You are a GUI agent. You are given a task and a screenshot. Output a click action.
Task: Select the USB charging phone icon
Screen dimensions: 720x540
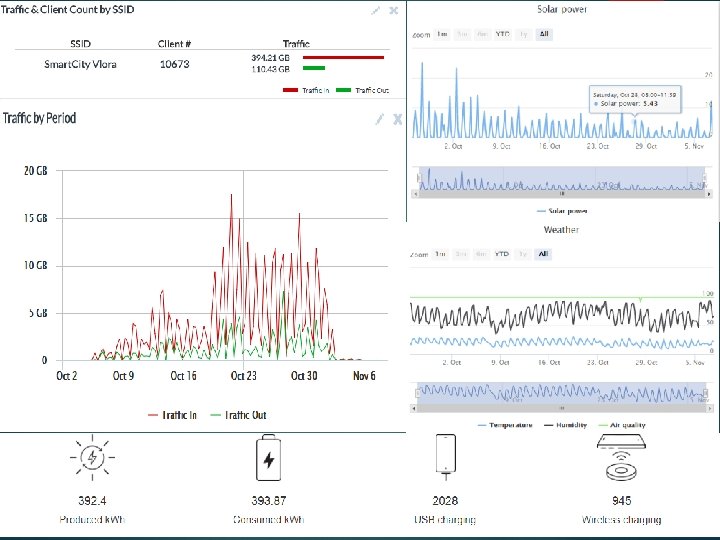pyautogui.click(x=445, y=457)
